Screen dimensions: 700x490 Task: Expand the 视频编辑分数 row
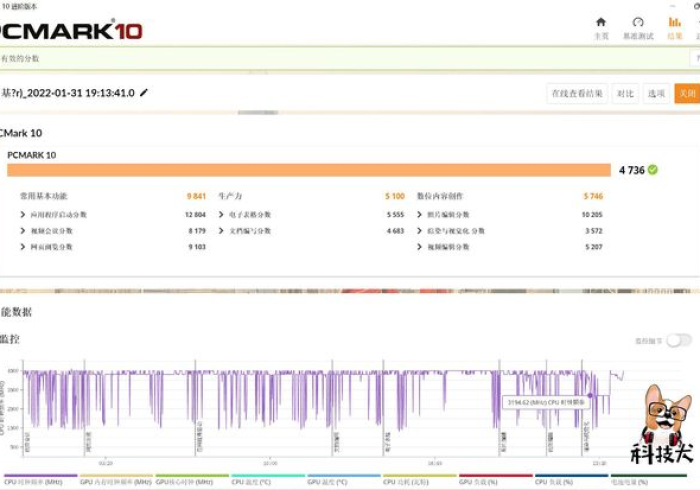pos(419,247)
